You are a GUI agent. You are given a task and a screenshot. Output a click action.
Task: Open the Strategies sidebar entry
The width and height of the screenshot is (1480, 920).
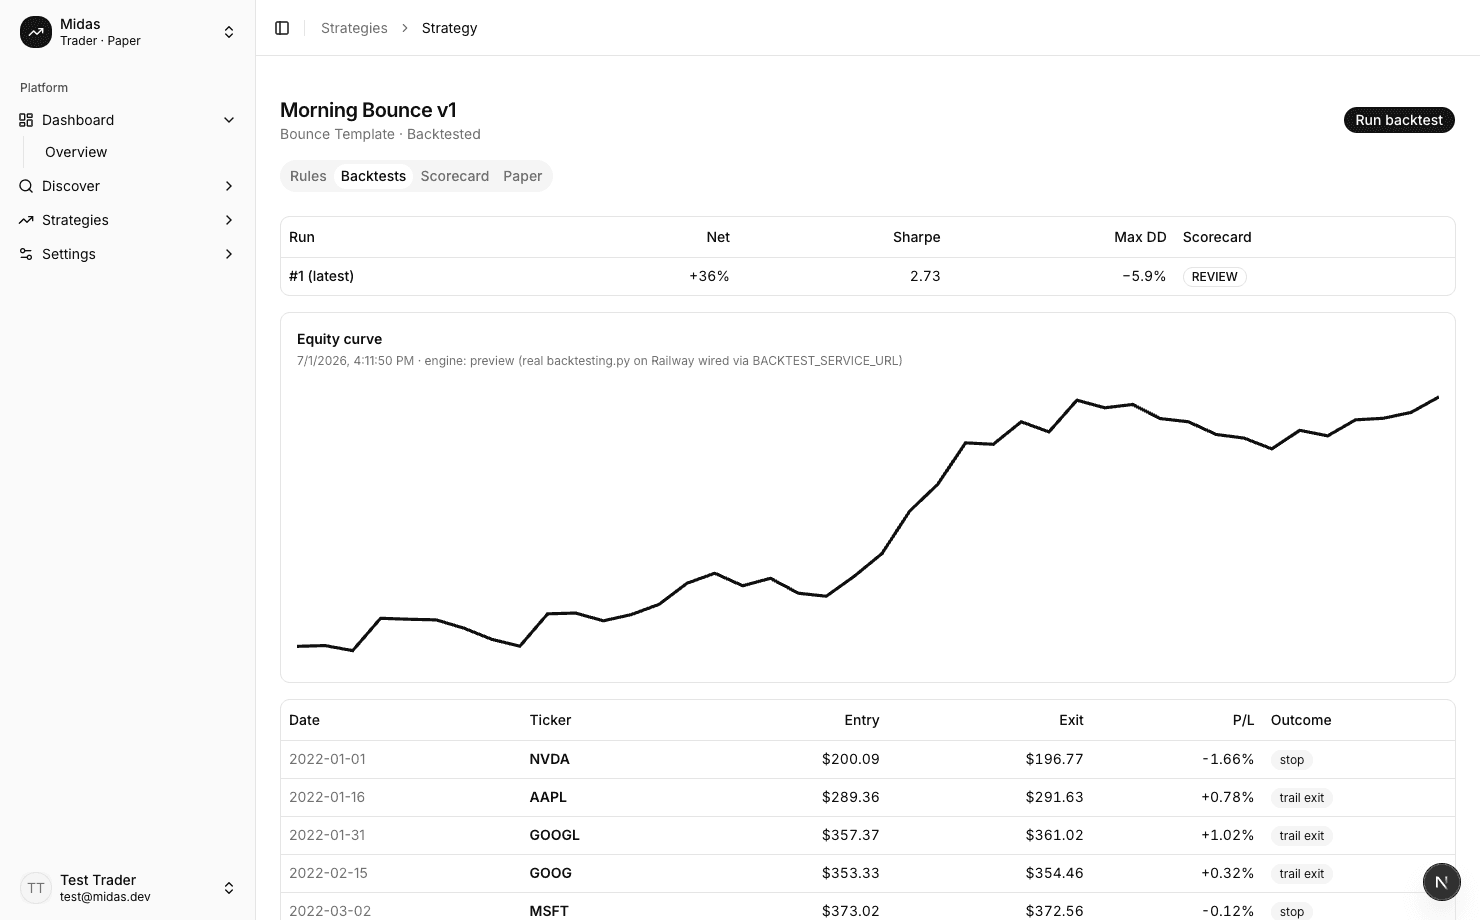pos(128,220)
